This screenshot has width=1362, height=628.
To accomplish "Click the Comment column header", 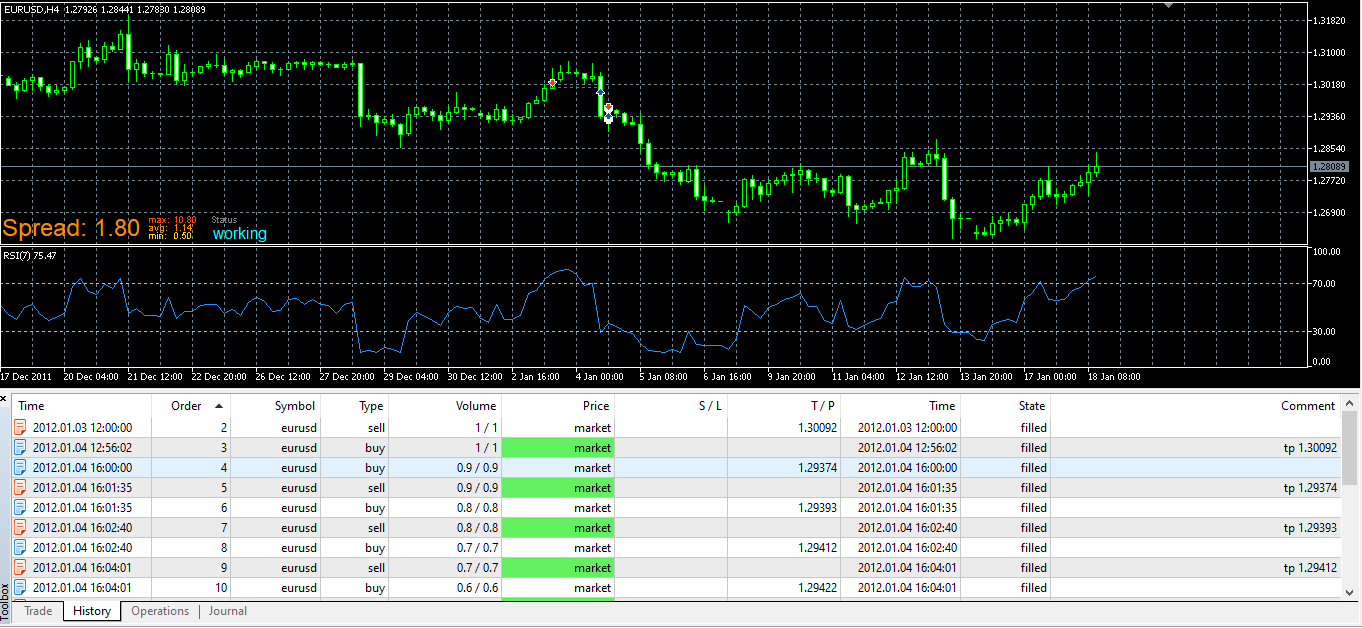I will 1308,406.
